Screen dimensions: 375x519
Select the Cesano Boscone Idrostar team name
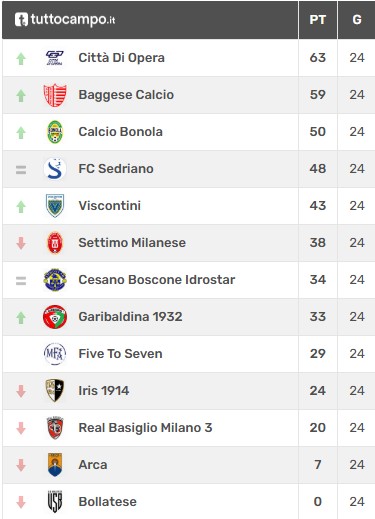click(157, 280)
